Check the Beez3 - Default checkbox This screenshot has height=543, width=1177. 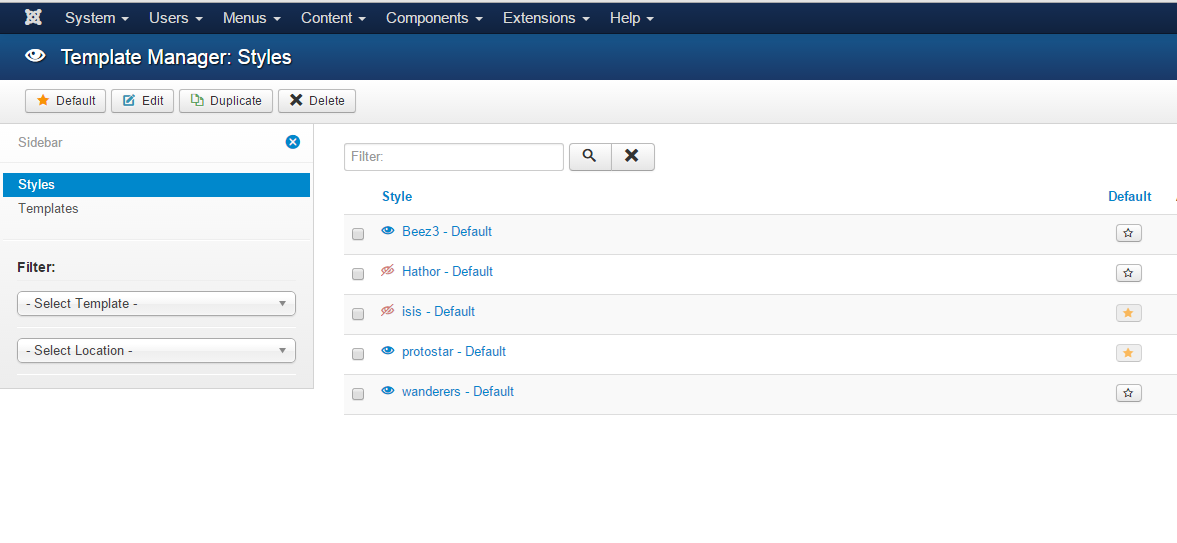358,234
